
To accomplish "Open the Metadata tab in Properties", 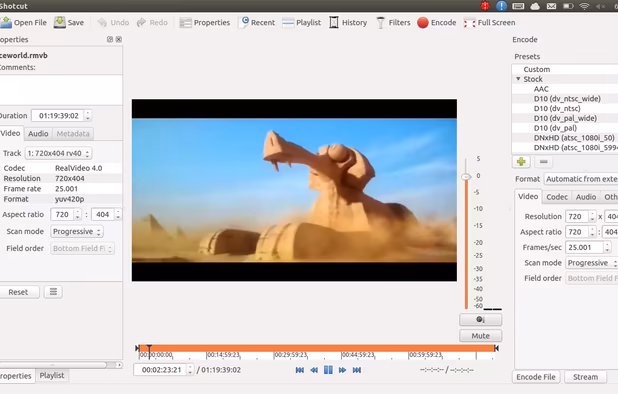I will coord(73,134).
